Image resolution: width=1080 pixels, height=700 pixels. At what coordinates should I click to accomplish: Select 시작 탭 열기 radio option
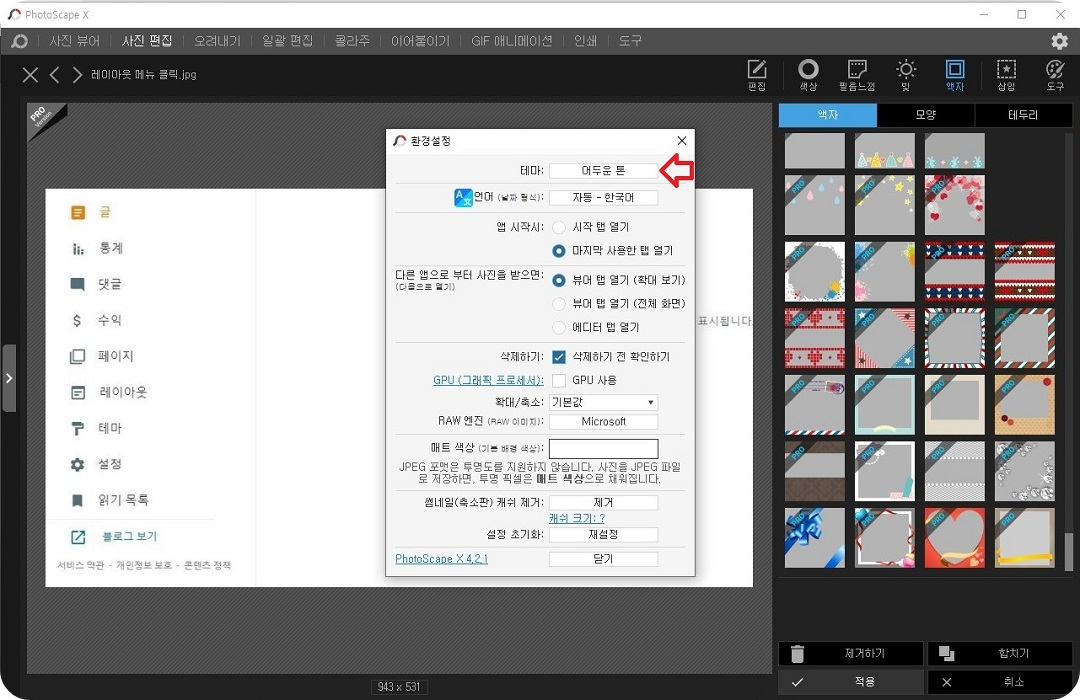(559, 227)
